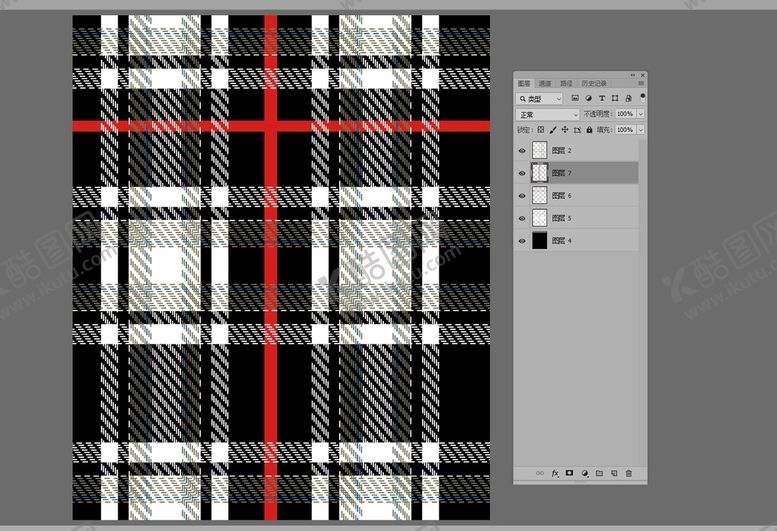Click the link layers chain icon
The width and height of the screenshot is (777, 531).
click(x=540, y=473)
